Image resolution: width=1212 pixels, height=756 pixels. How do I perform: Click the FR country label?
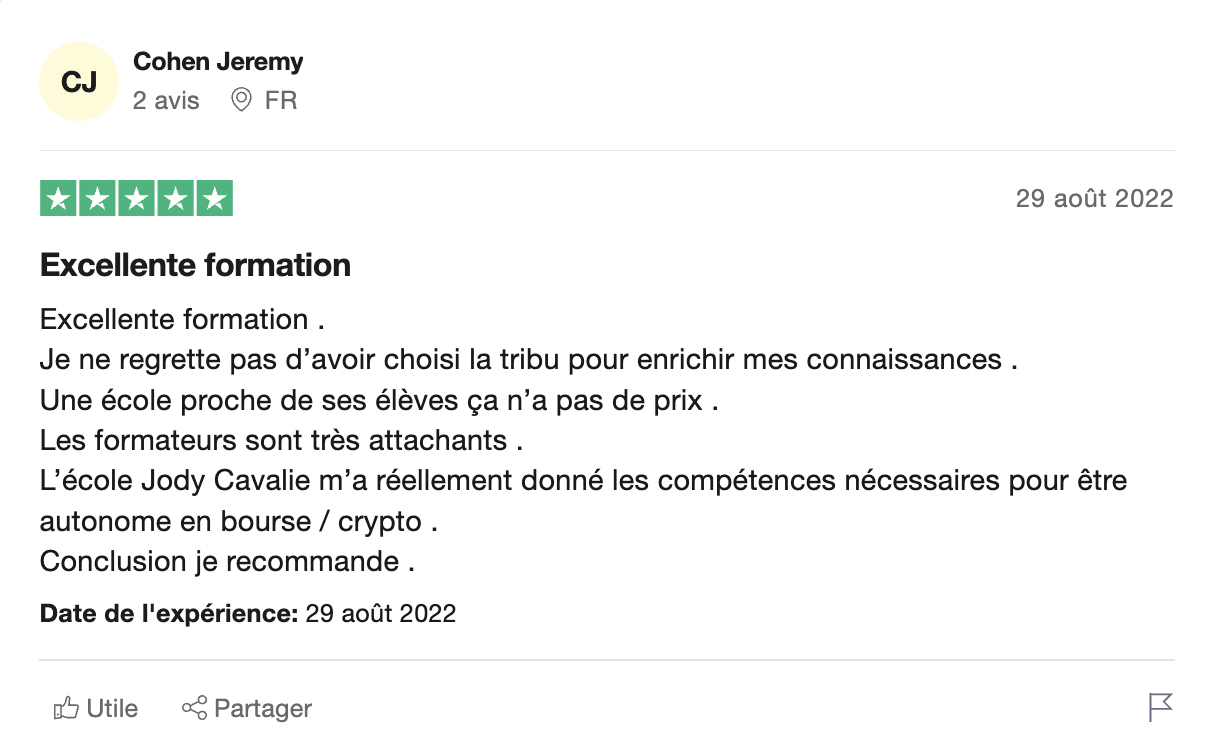[281, 101]
